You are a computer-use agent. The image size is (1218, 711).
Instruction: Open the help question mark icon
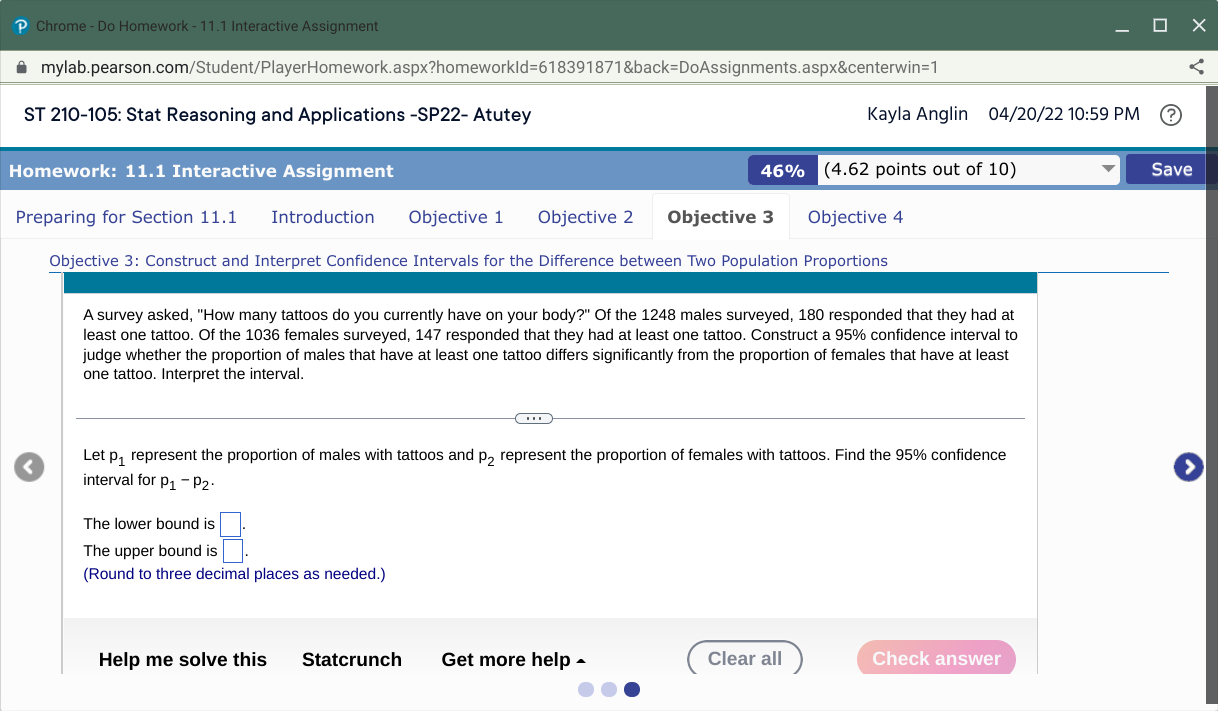(1170, 114)
